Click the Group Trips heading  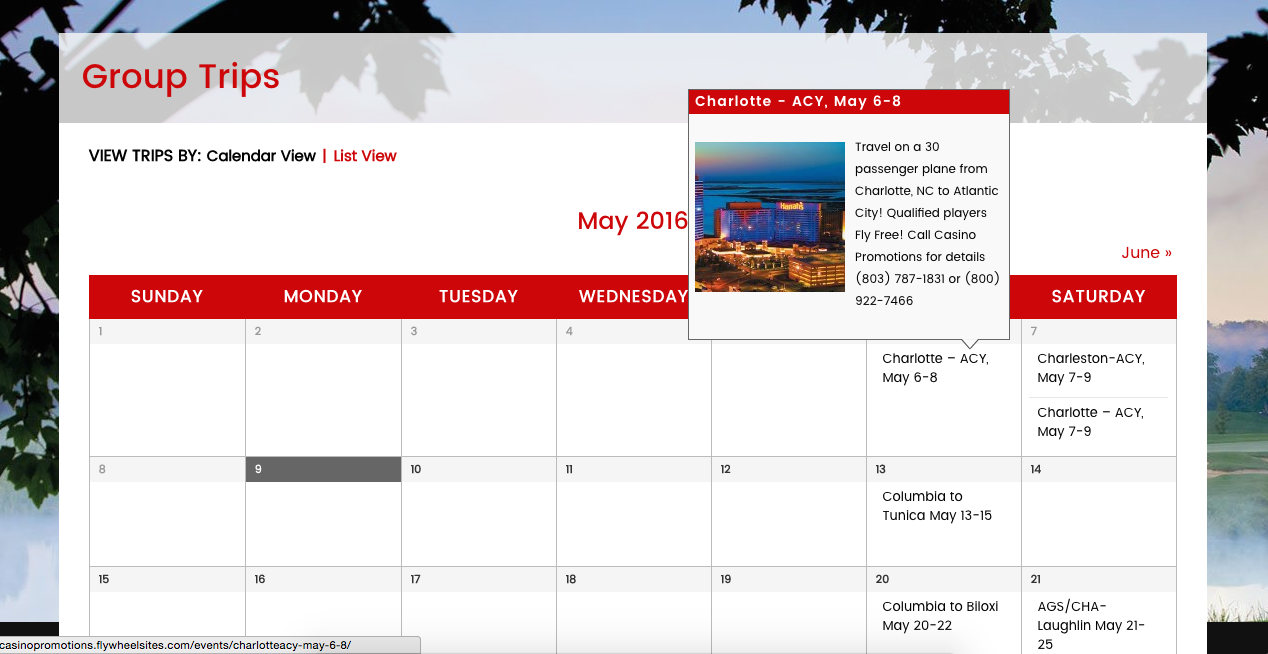click(181, 77)
